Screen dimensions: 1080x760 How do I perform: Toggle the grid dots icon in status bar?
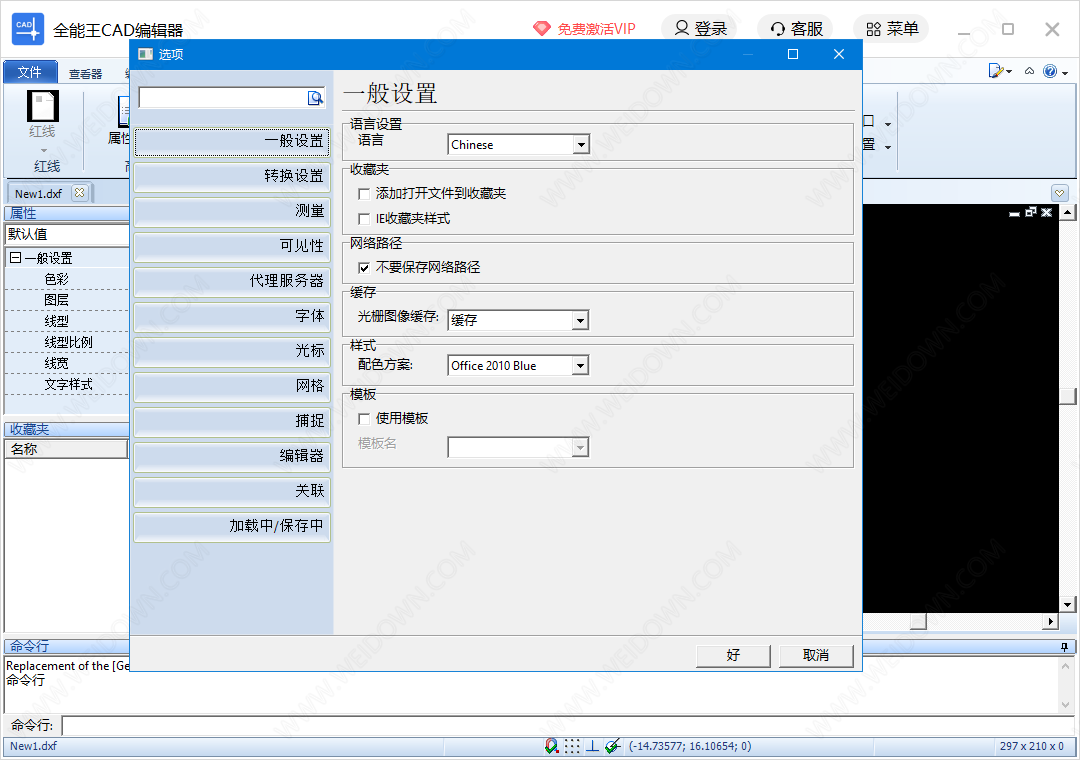572,746
